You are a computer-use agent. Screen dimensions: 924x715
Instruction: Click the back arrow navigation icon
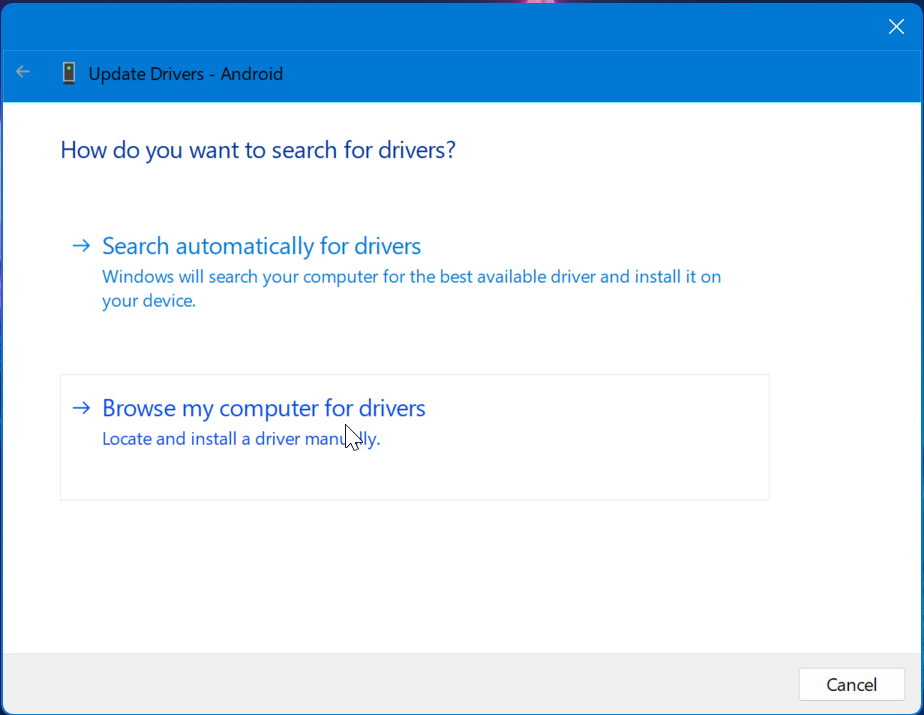tap(22, 72)
